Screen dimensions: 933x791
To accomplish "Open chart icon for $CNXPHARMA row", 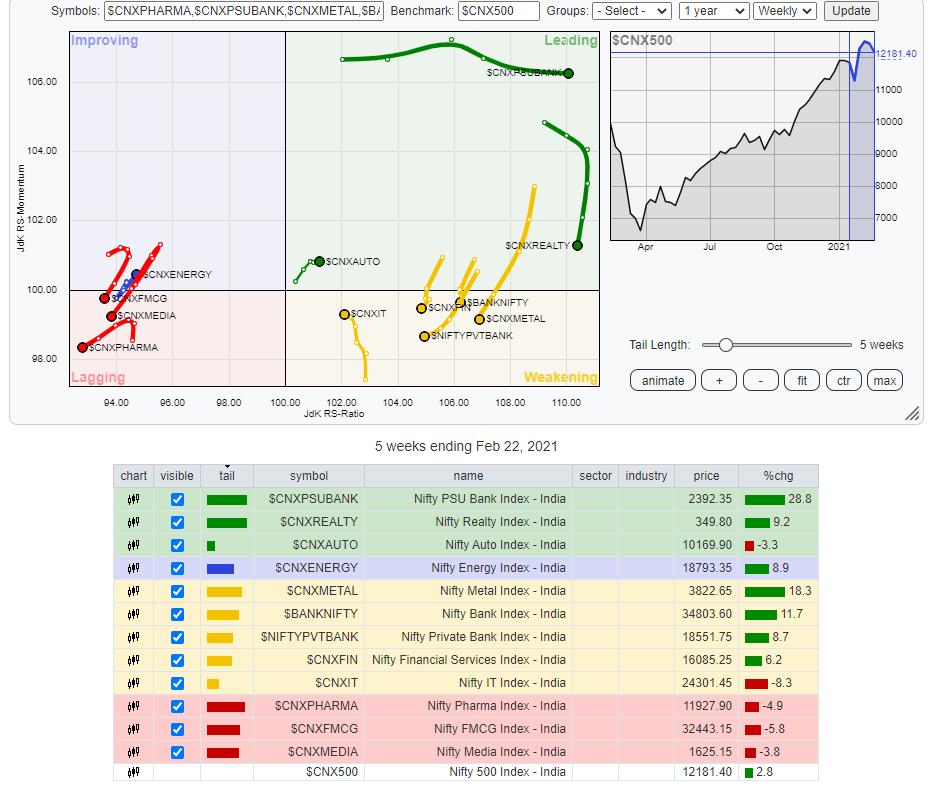I will pos(133,706).
